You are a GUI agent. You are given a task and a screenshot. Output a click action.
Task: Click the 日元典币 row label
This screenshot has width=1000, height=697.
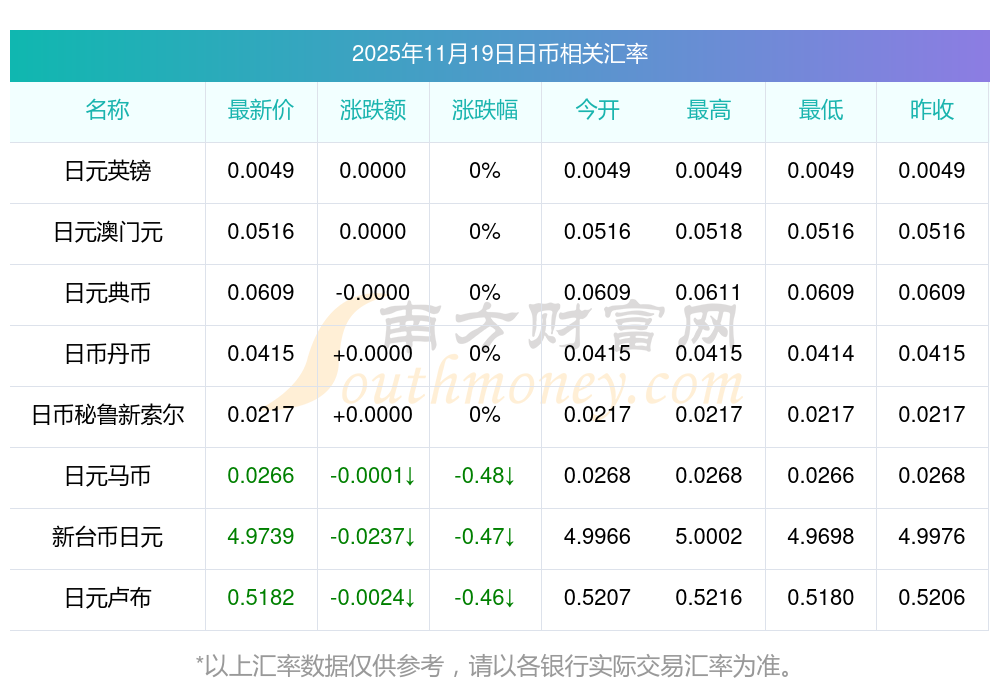click(x=107, y=293)
